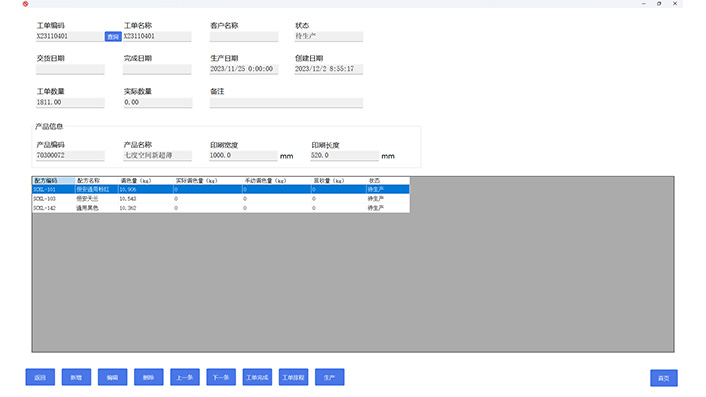
Task: Click the 首页 button at bottom right
Action: pyautogui.click(x=664, y=378)
